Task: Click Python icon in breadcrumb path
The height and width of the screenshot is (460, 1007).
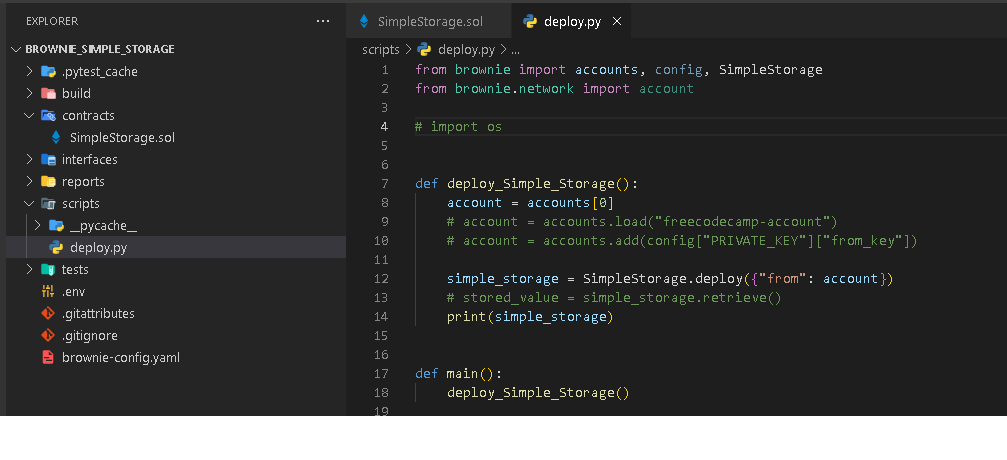Action: [x=424, y=49]
